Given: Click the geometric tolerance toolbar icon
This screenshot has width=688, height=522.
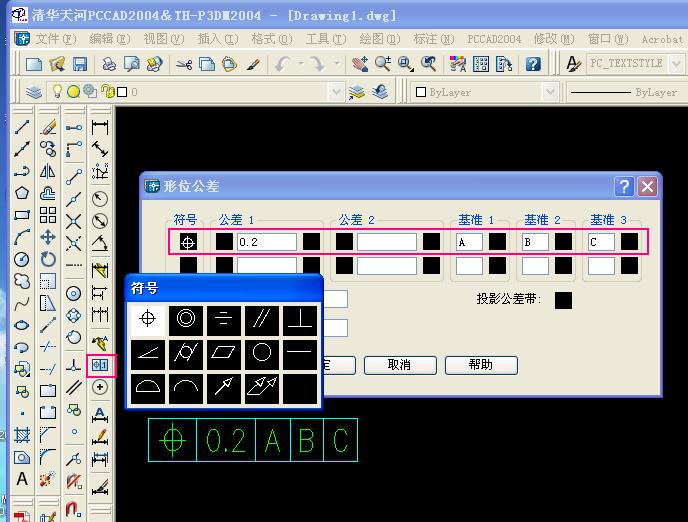Looking at the screenshot, I should pyautogui.click(x=100, y=365).
